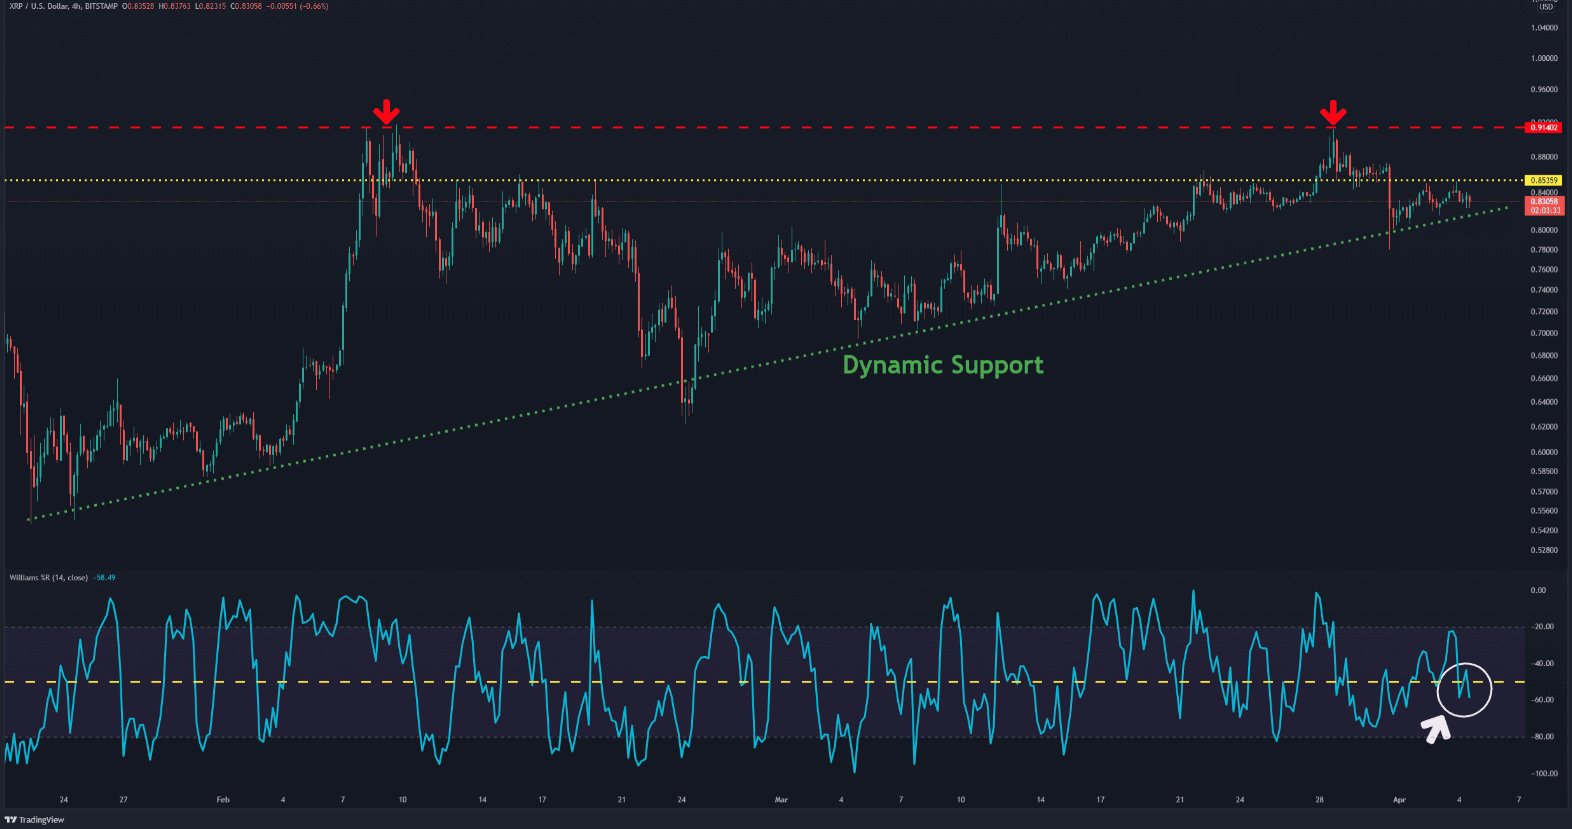Click the red 0.91402 price label

click(1543, 128)
